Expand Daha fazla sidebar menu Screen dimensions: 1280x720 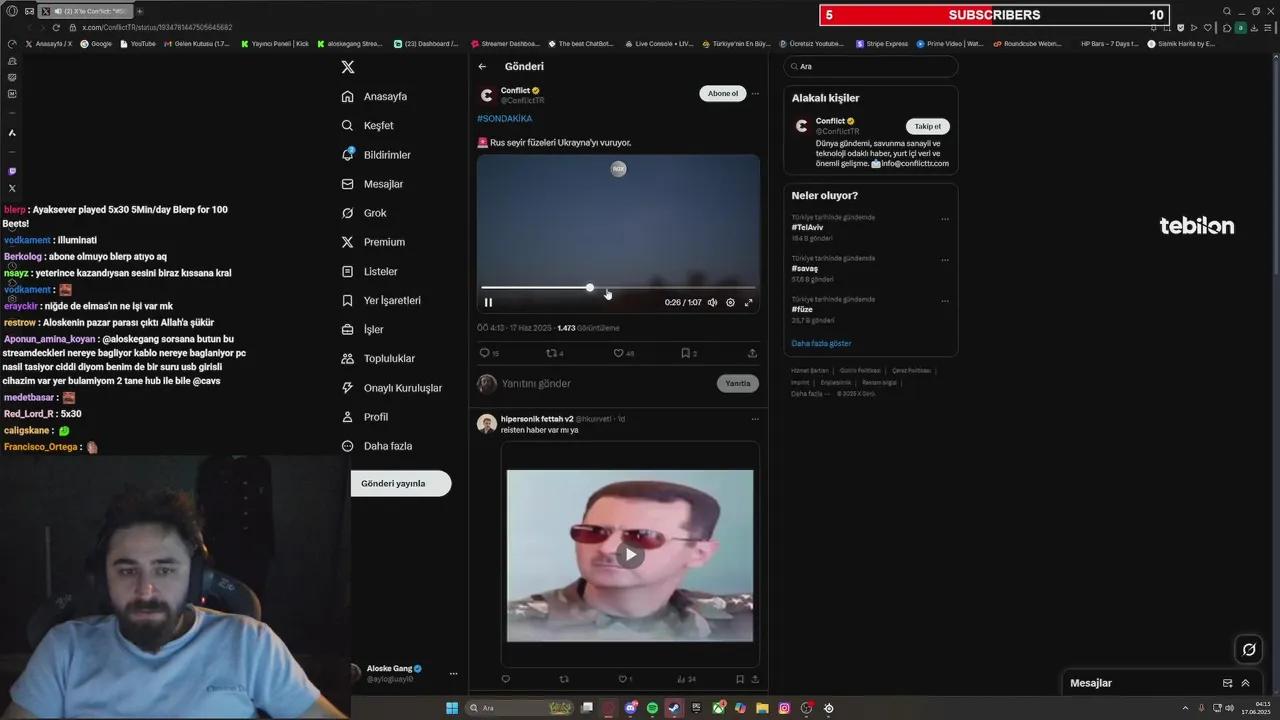click(376, 446)
